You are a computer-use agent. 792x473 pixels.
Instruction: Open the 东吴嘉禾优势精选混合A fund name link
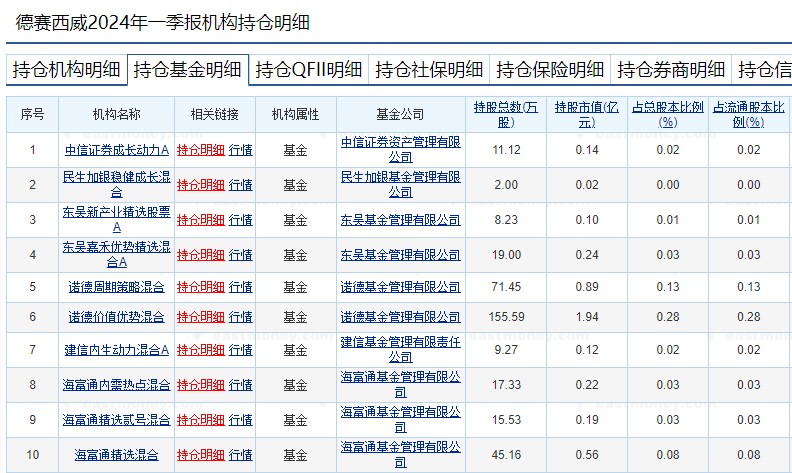[116, 254]
